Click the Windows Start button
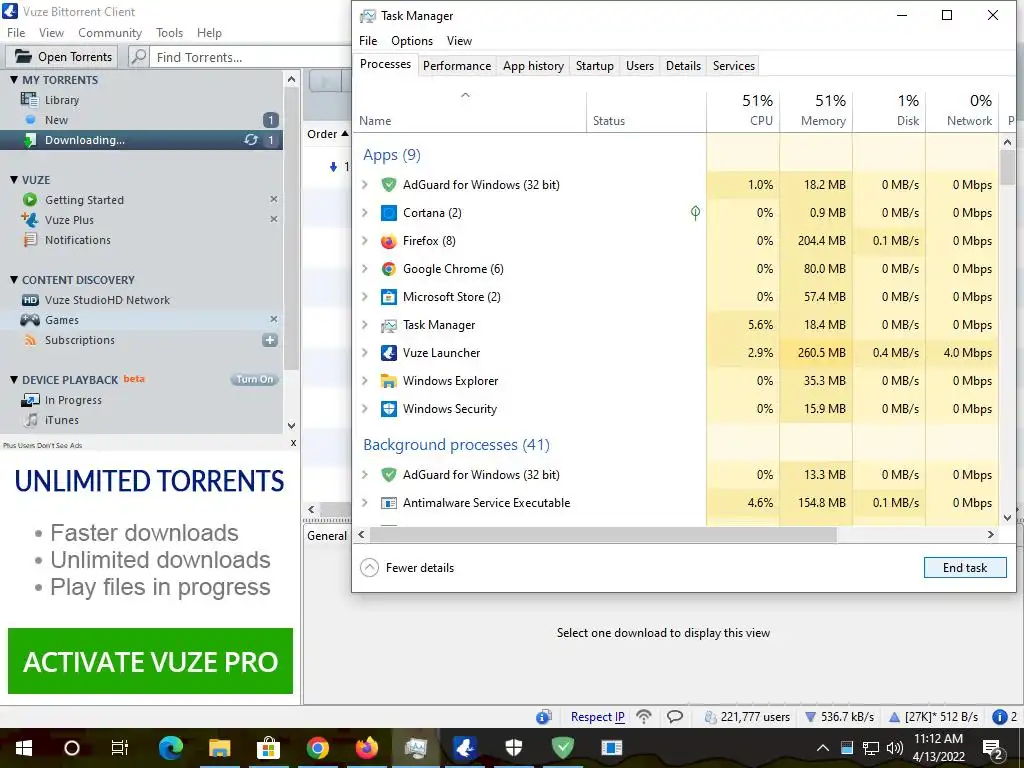Image resolution: width=1024 pixels, height=768 pixels. click(24, 748)
